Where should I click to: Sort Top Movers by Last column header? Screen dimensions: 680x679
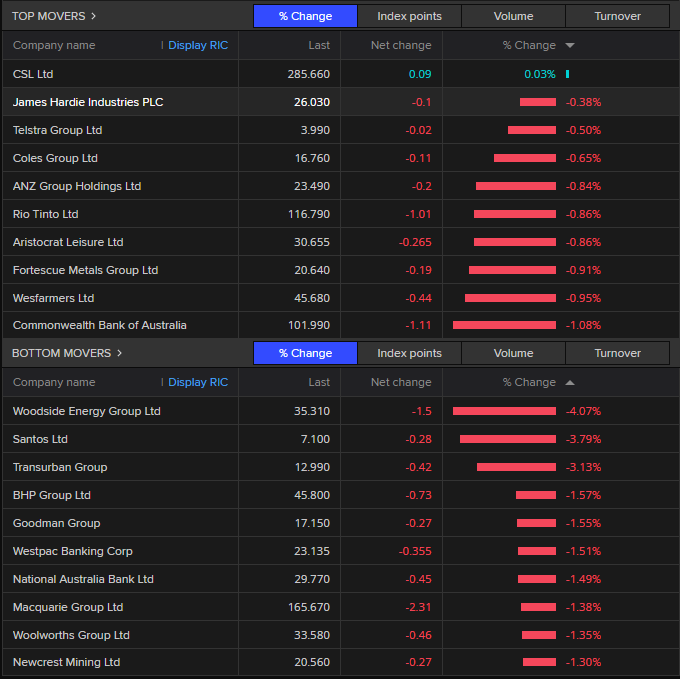point(319,45)
